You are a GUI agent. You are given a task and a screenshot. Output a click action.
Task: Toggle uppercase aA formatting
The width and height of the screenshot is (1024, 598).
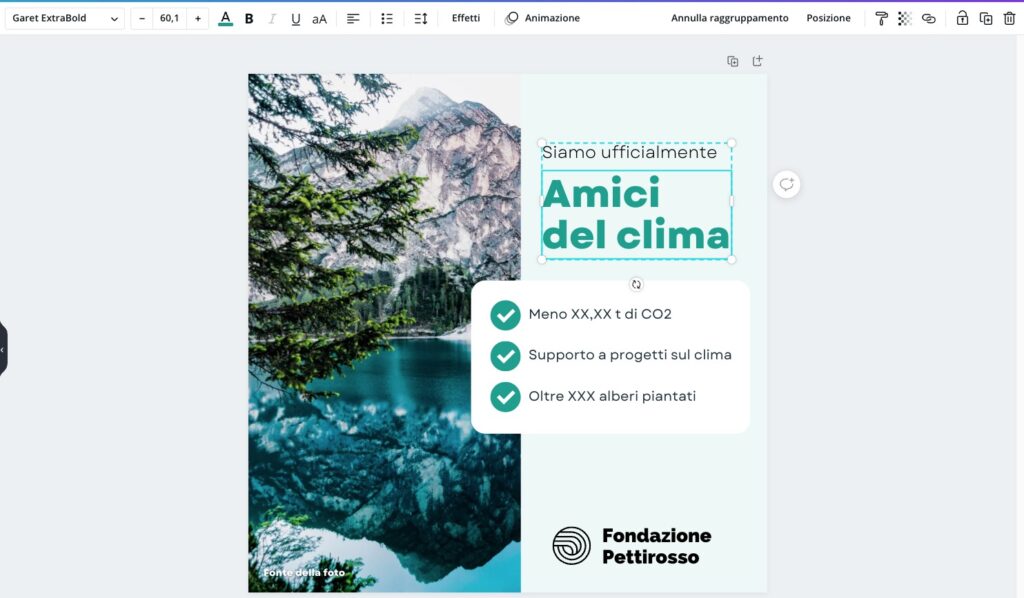[x=319, y=19]
